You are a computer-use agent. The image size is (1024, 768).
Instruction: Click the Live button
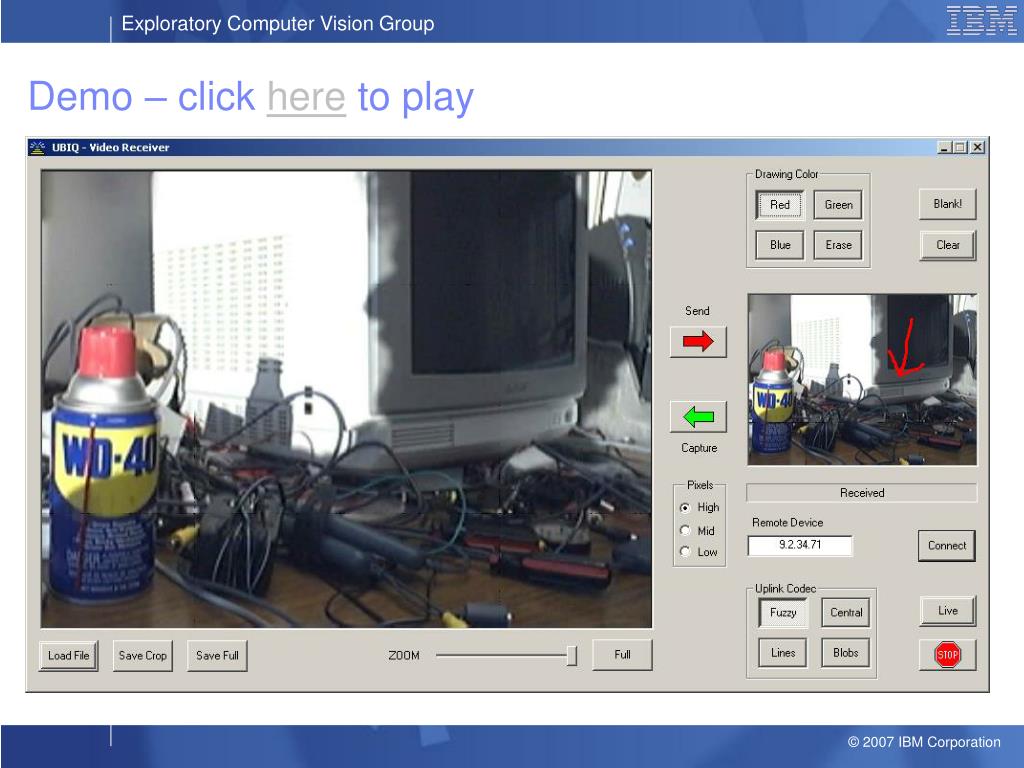coord(948,611)
